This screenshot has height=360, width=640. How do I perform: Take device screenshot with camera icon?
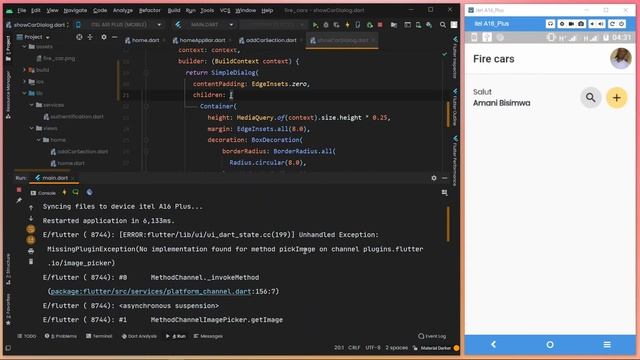581,24
